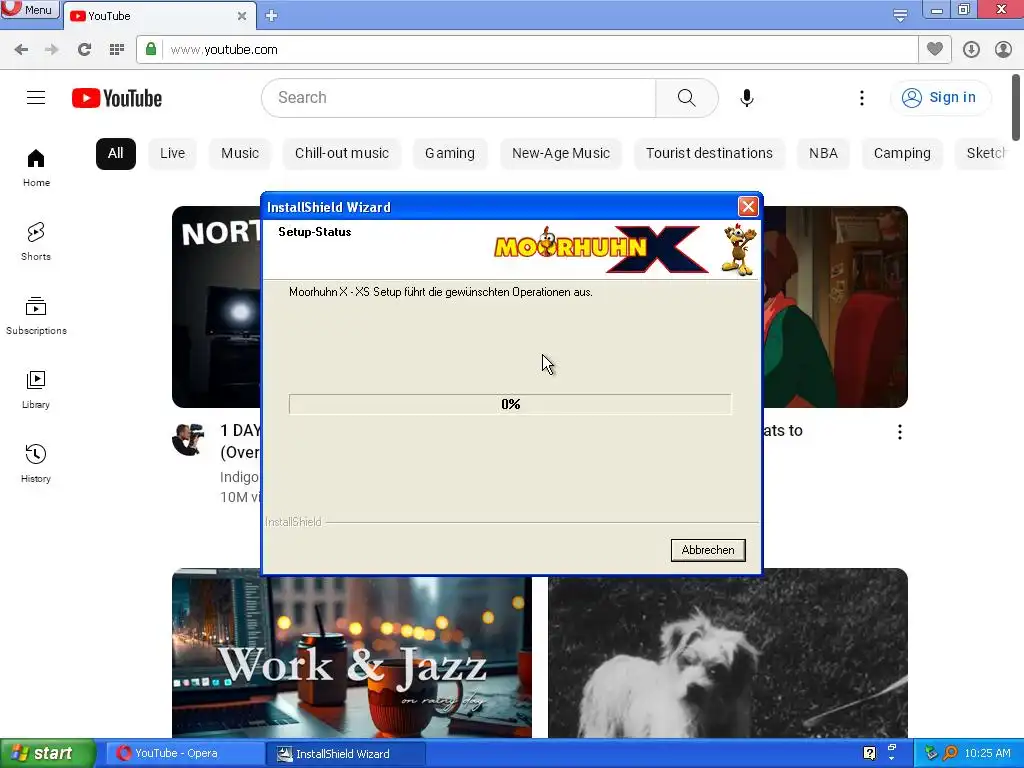Click the help question-mark tray icon
The width and height of the screenshot is (1024, 768).
click(x=869, y=753)
